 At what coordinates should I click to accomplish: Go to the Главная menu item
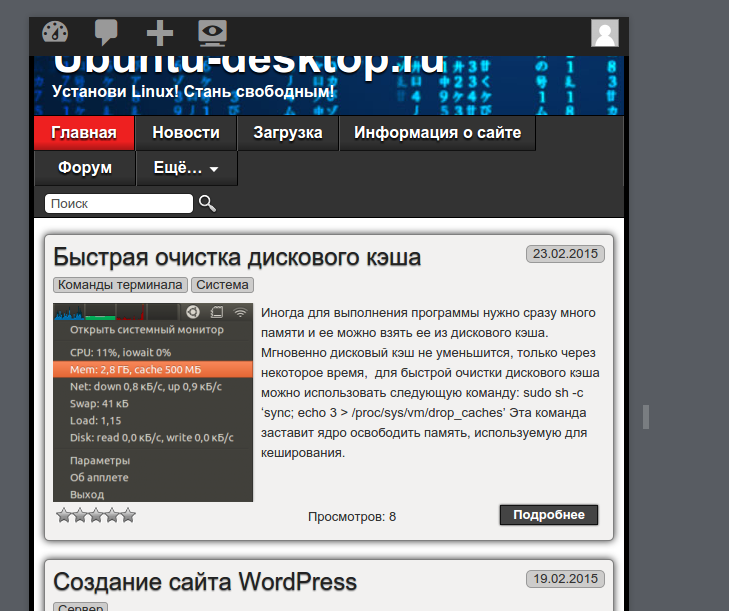tap(84, 133)
